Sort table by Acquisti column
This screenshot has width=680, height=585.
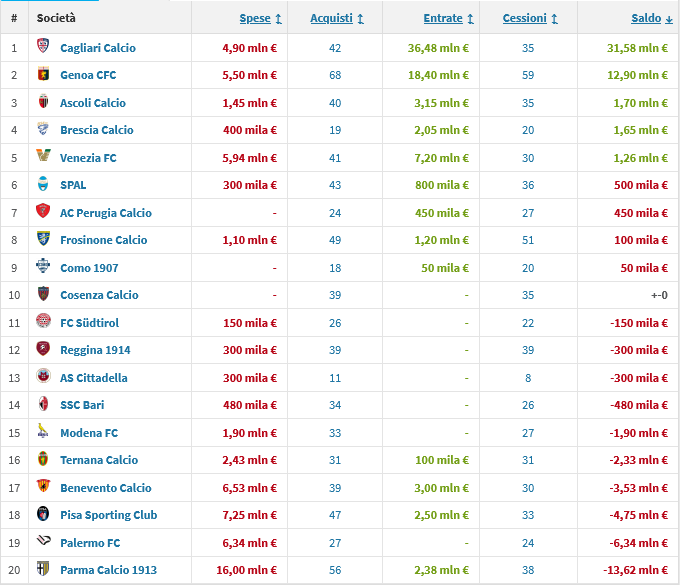click(337, 18)
